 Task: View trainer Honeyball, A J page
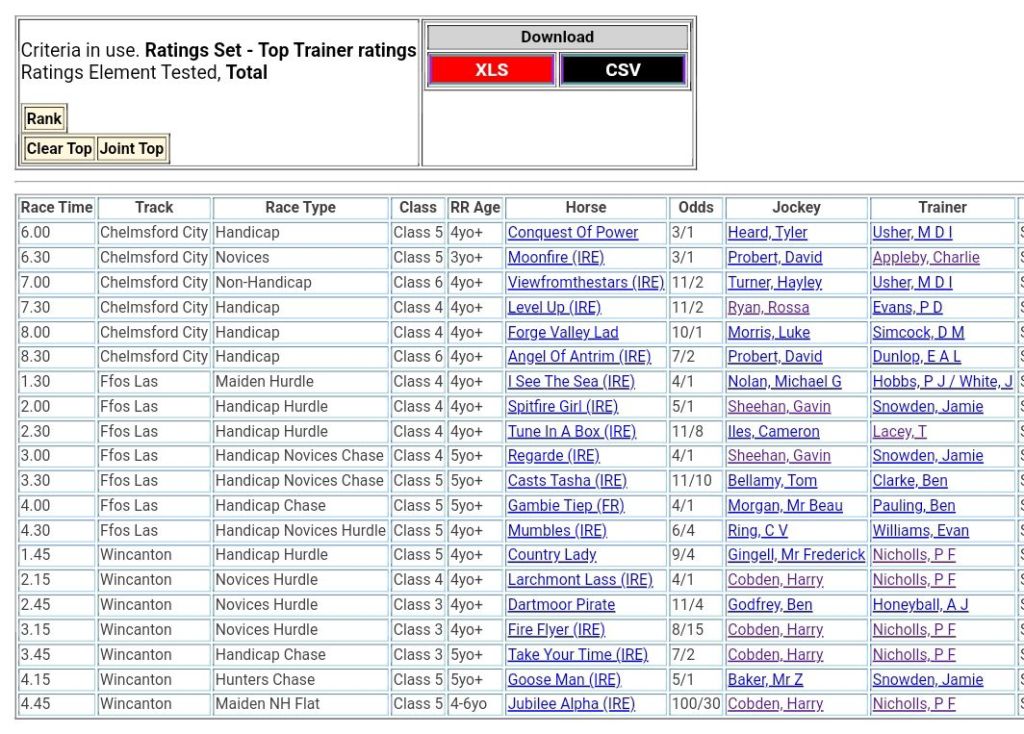point(920,605)
